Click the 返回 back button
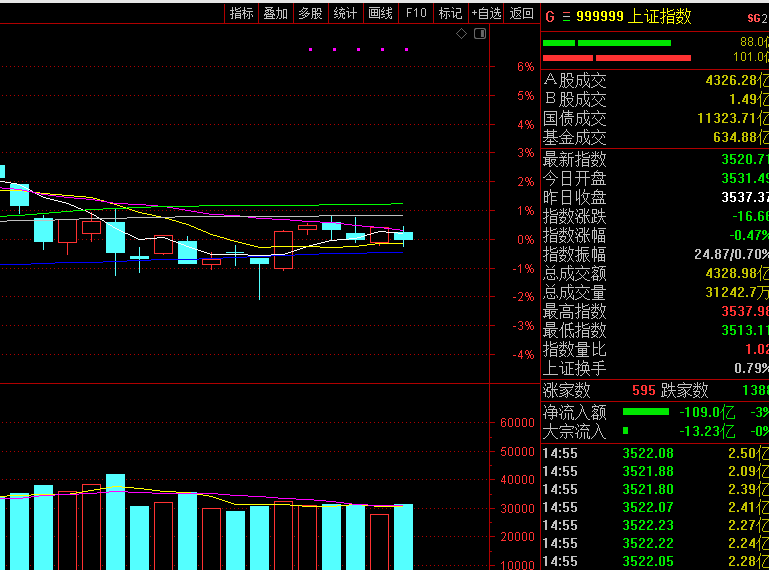769x570 pixels. [x=521, y=13]
